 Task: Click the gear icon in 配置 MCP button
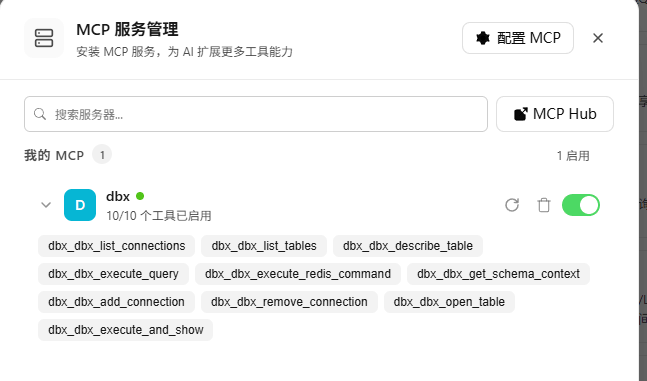tap(483, 38)
